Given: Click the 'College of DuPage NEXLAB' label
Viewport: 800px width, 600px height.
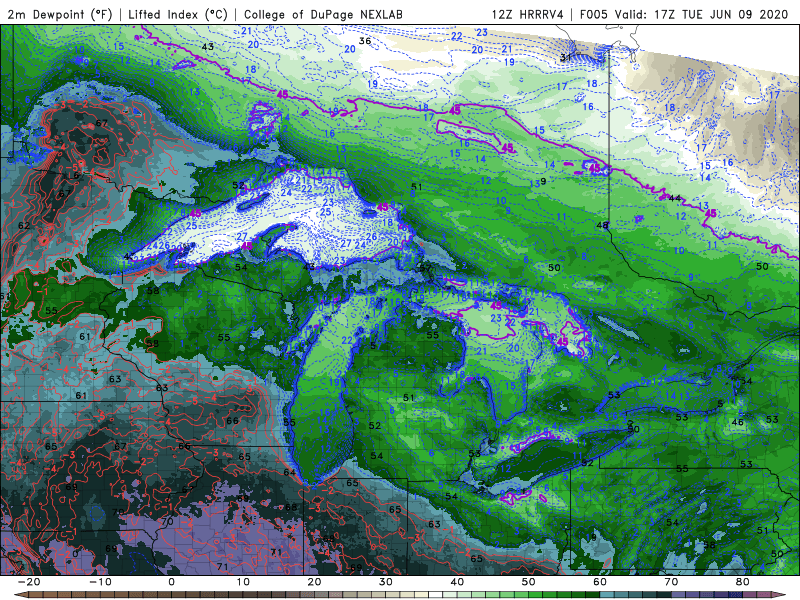Looking at the screenshot, I should [x=323, y=14].
